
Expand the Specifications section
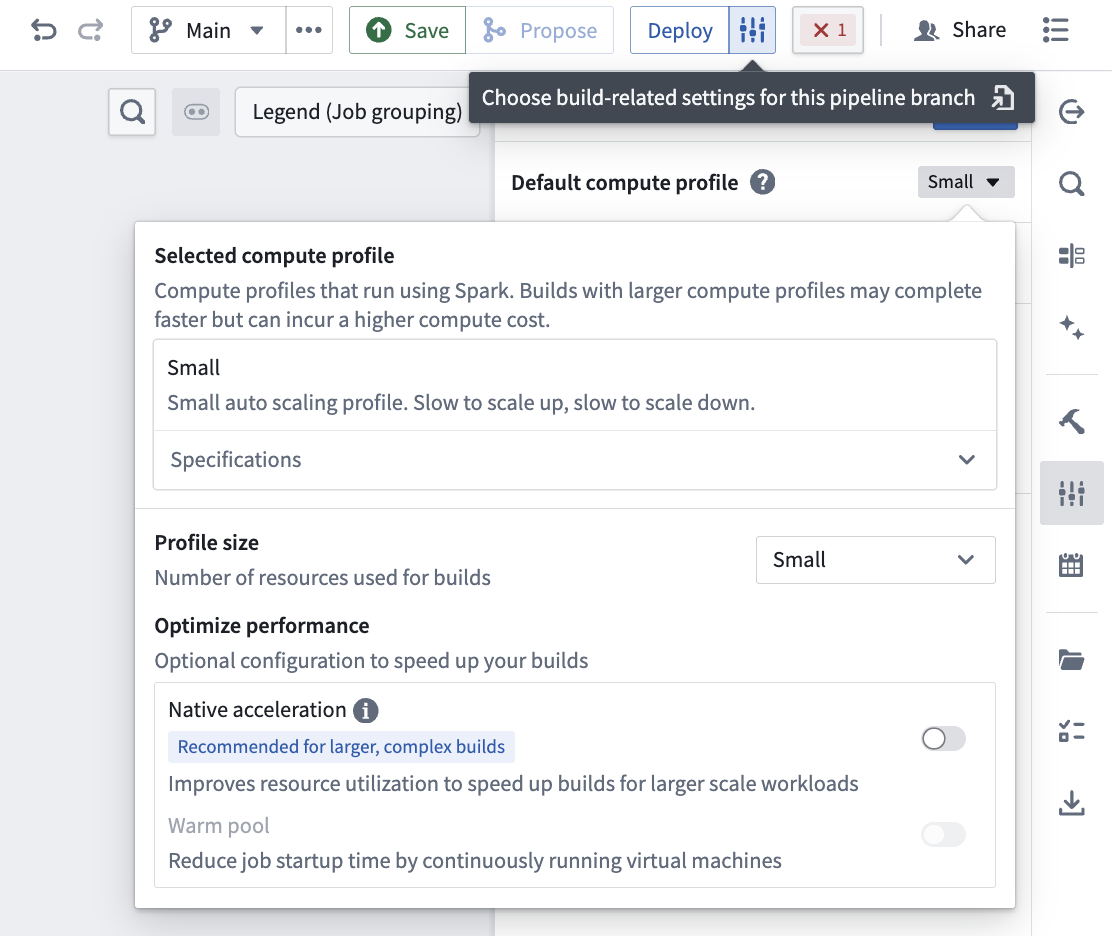tap(575, 460)
